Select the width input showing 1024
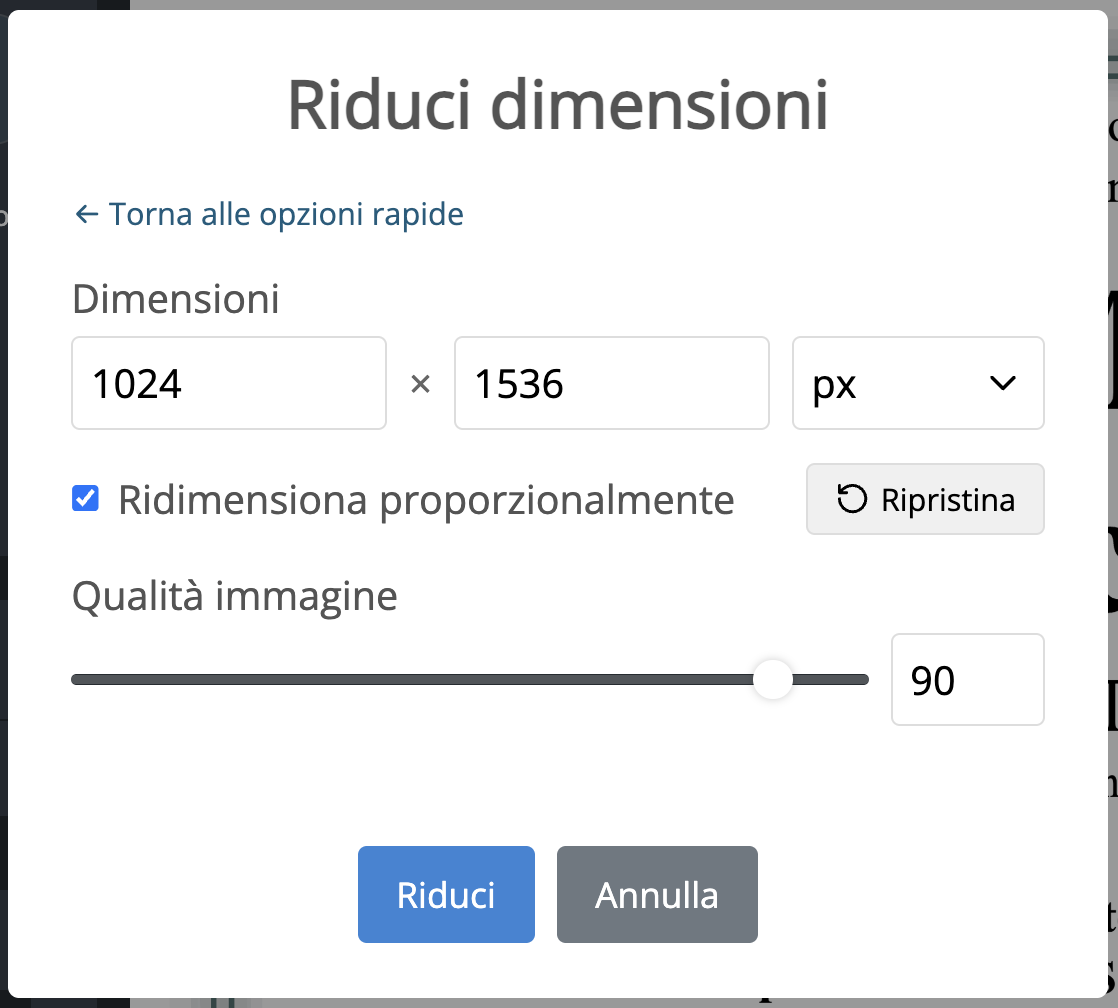This screenshot has width=1118, height=1008. pos(228,383)
